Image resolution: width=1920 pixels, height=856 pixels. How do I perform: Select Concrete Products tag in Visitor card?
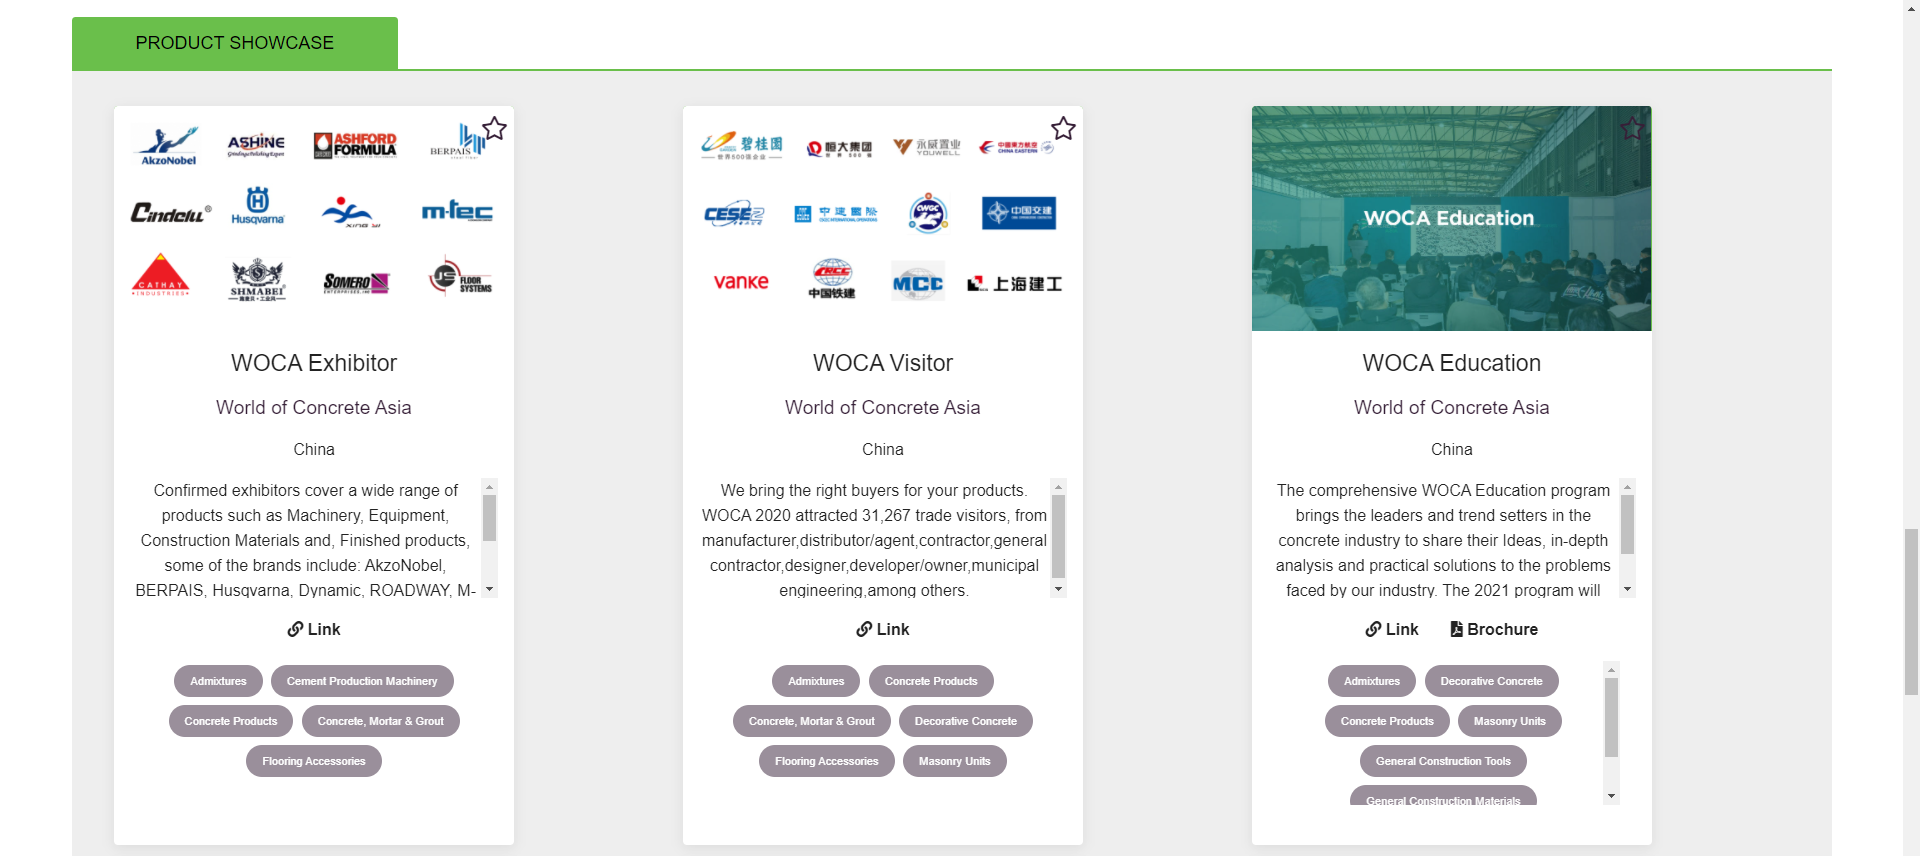point(931,681)
